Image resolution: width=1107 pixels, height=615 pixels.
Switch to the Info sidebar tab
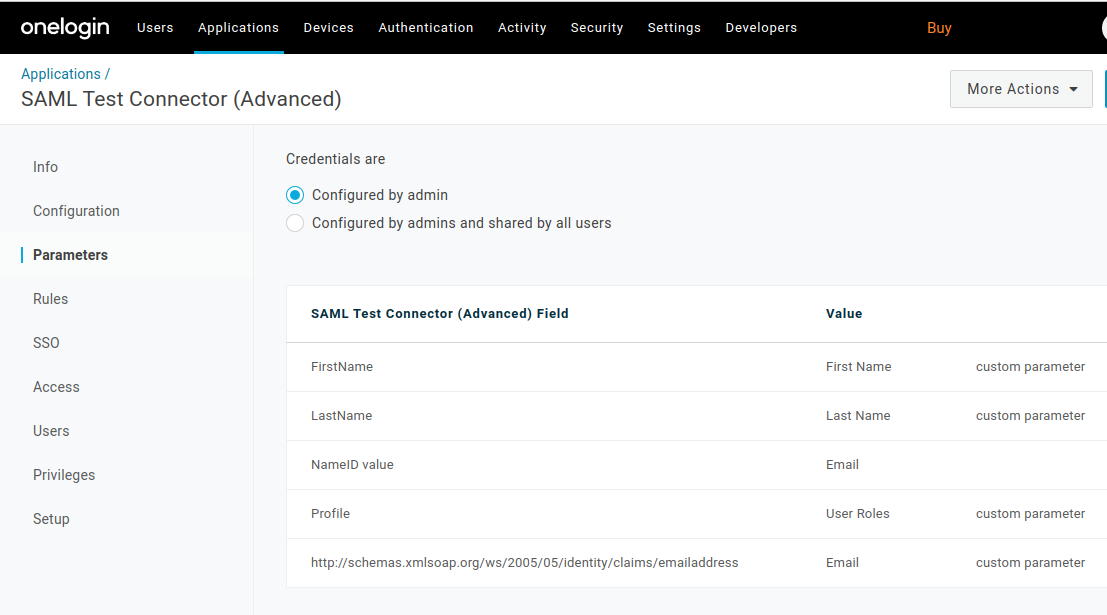(45, 167)
